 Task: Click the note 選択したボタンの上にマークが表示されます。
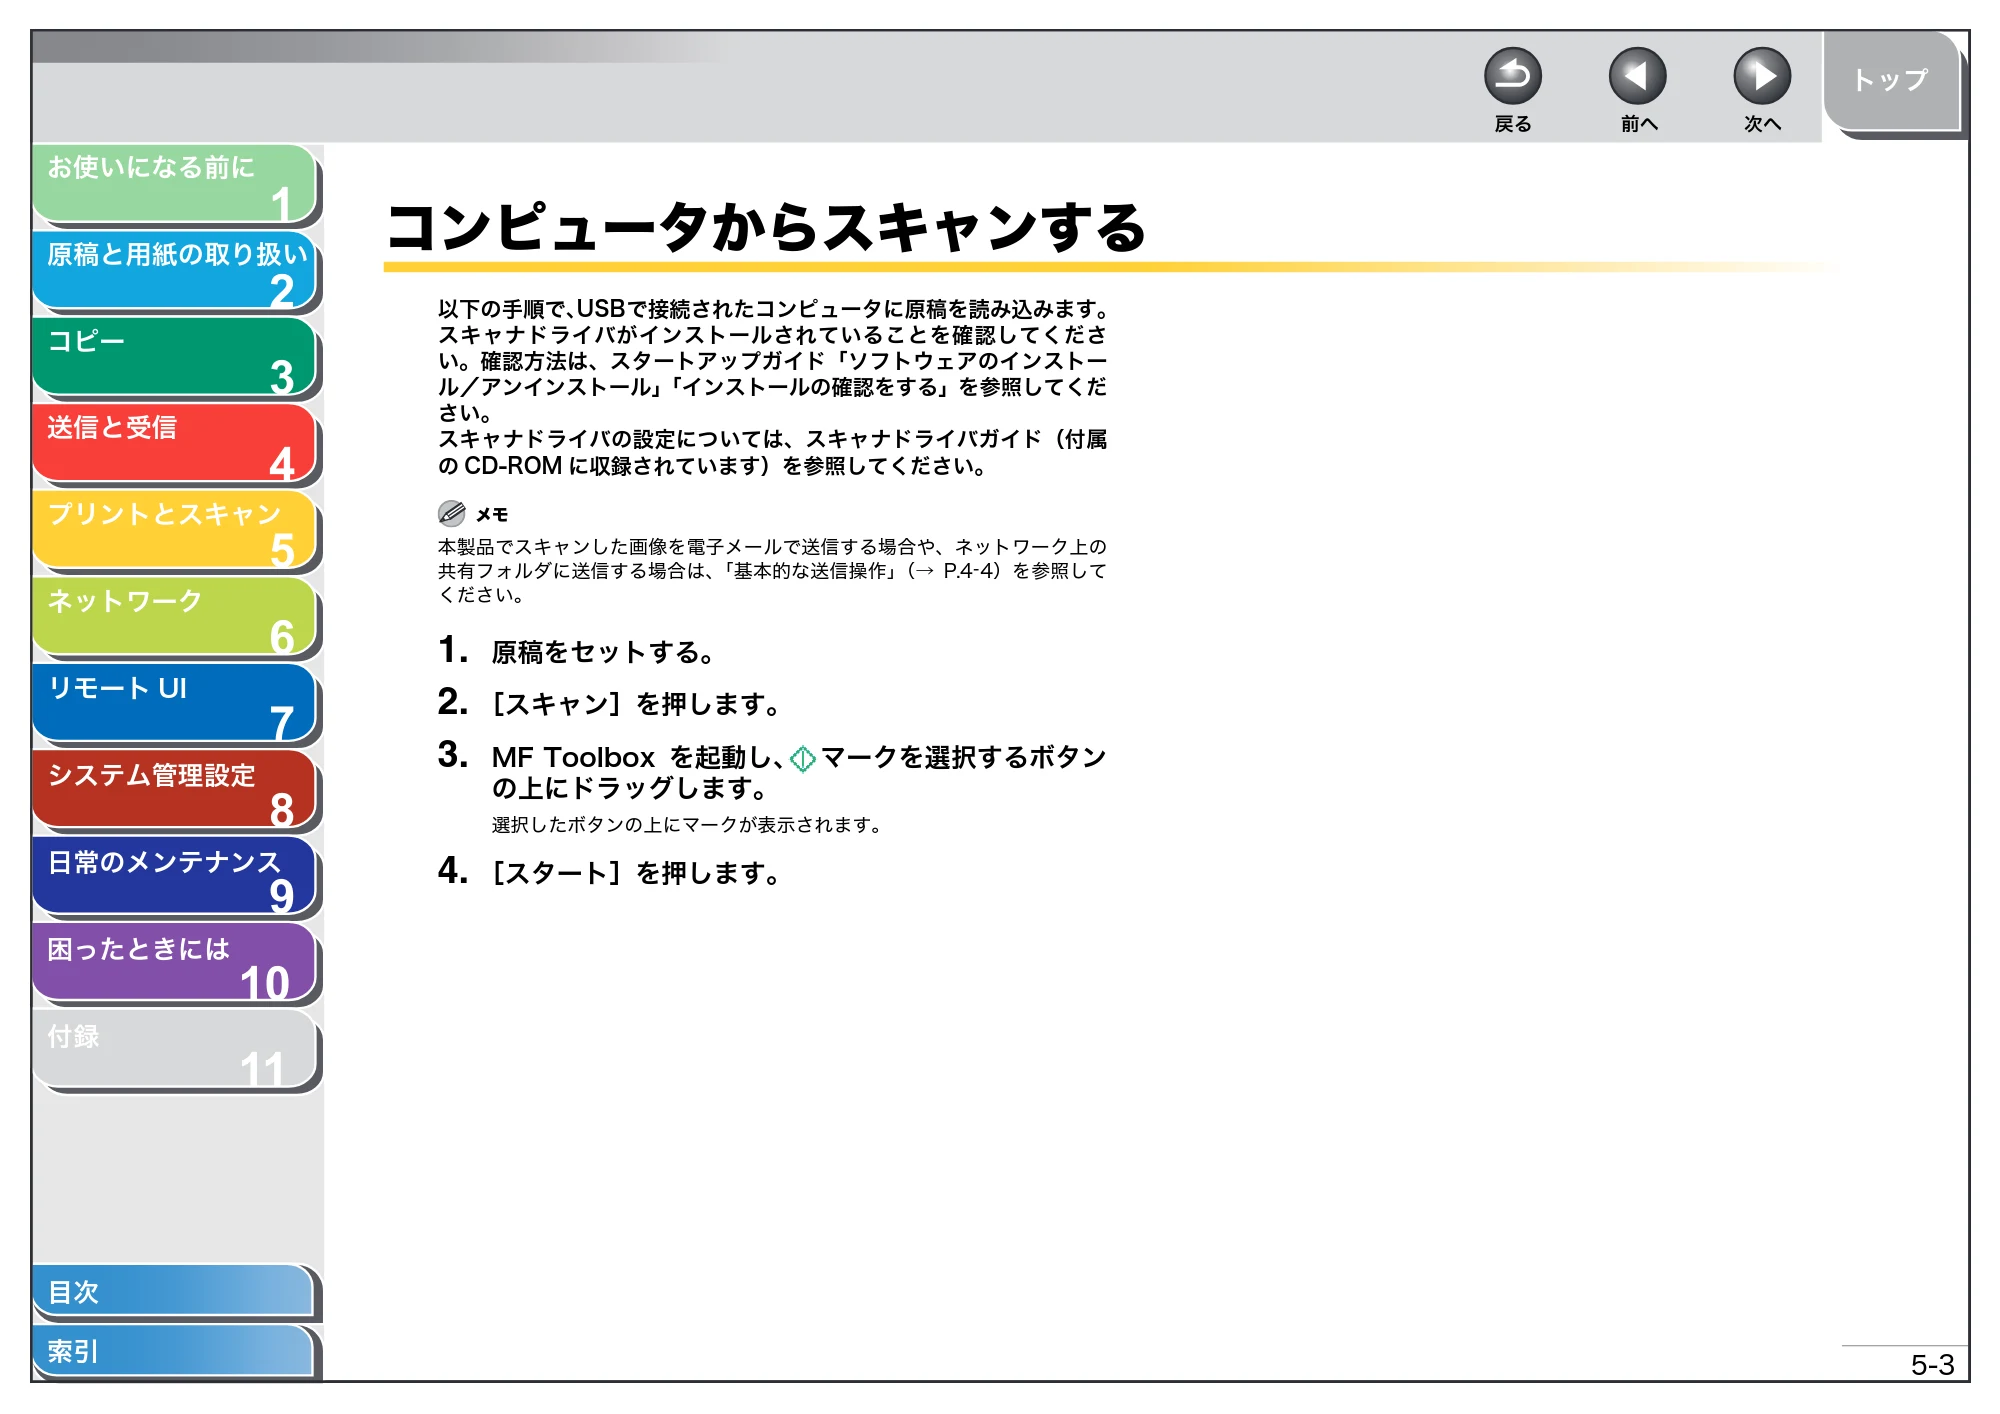[x=687, y=825]
